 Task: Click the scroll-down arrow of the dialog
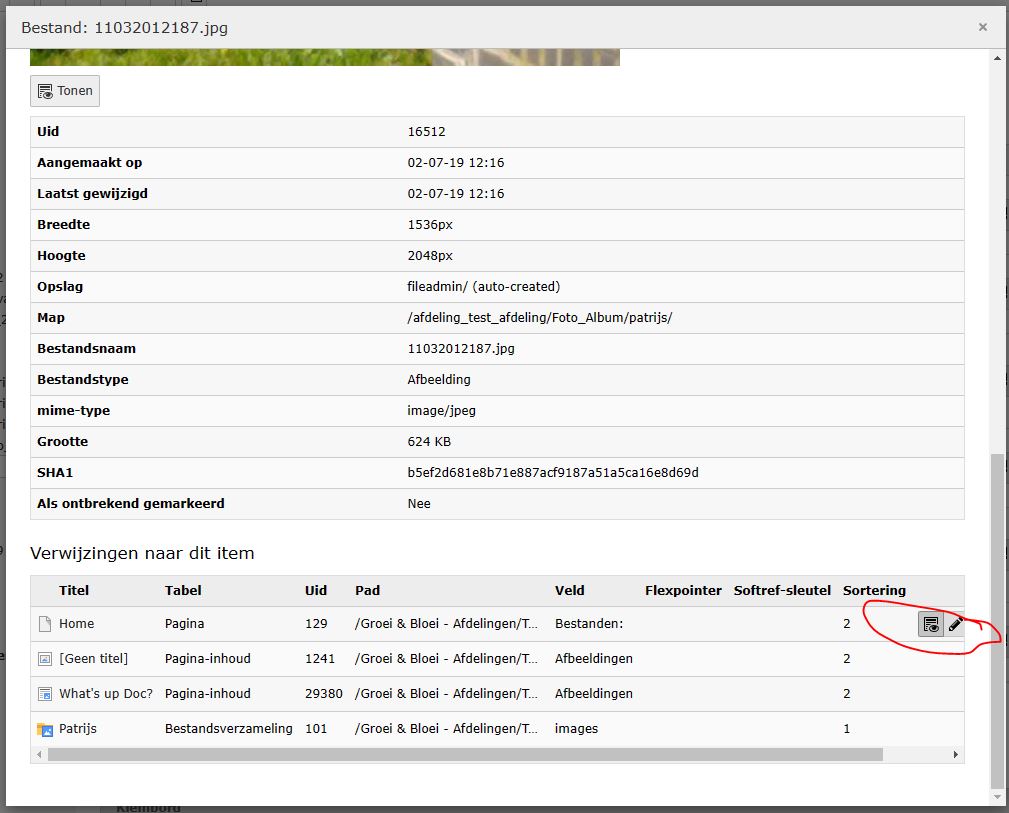point(996,797)
